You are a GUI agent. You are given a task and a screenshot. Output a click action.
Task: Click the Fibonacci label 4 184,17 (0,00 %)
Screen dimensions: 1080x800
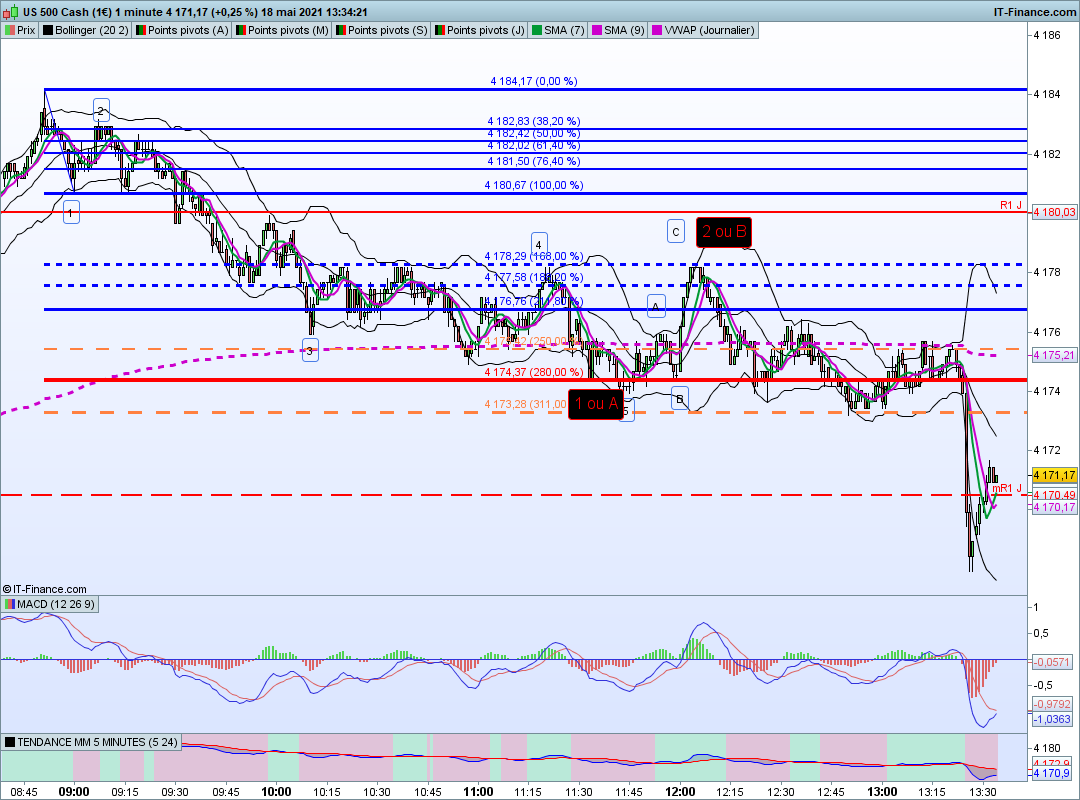click(x=534, y=81)
